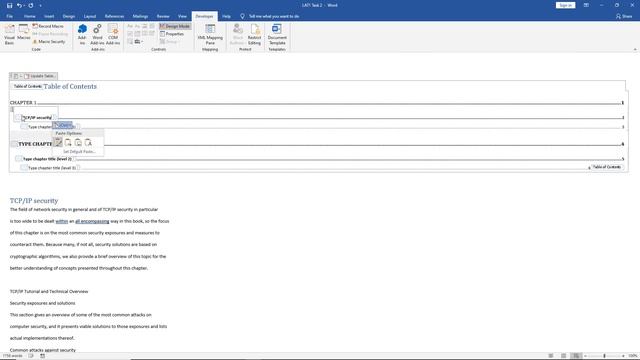
Task: Click the TCP/IP security heading in the document
Action: click(34, 201)
